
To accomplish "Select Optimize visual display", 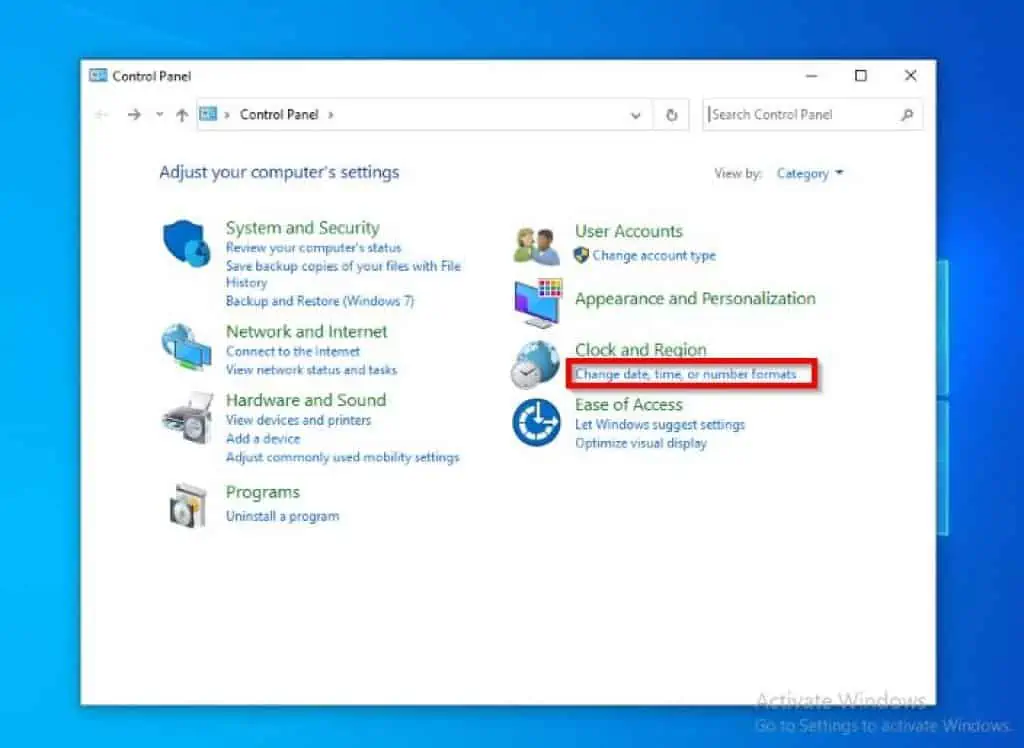I will point(641,443).
